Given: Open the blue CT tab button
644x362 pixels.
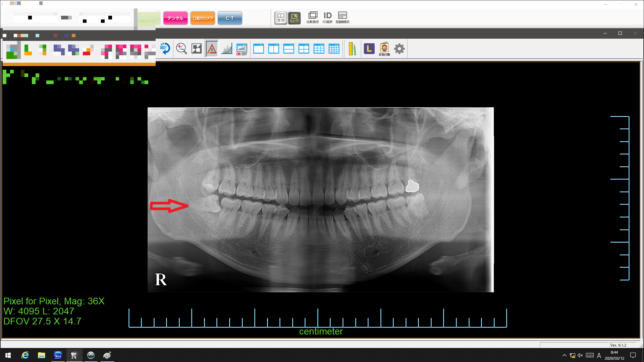Looking at the screenshot, I should pyautogui.click(x=230, y=18).
